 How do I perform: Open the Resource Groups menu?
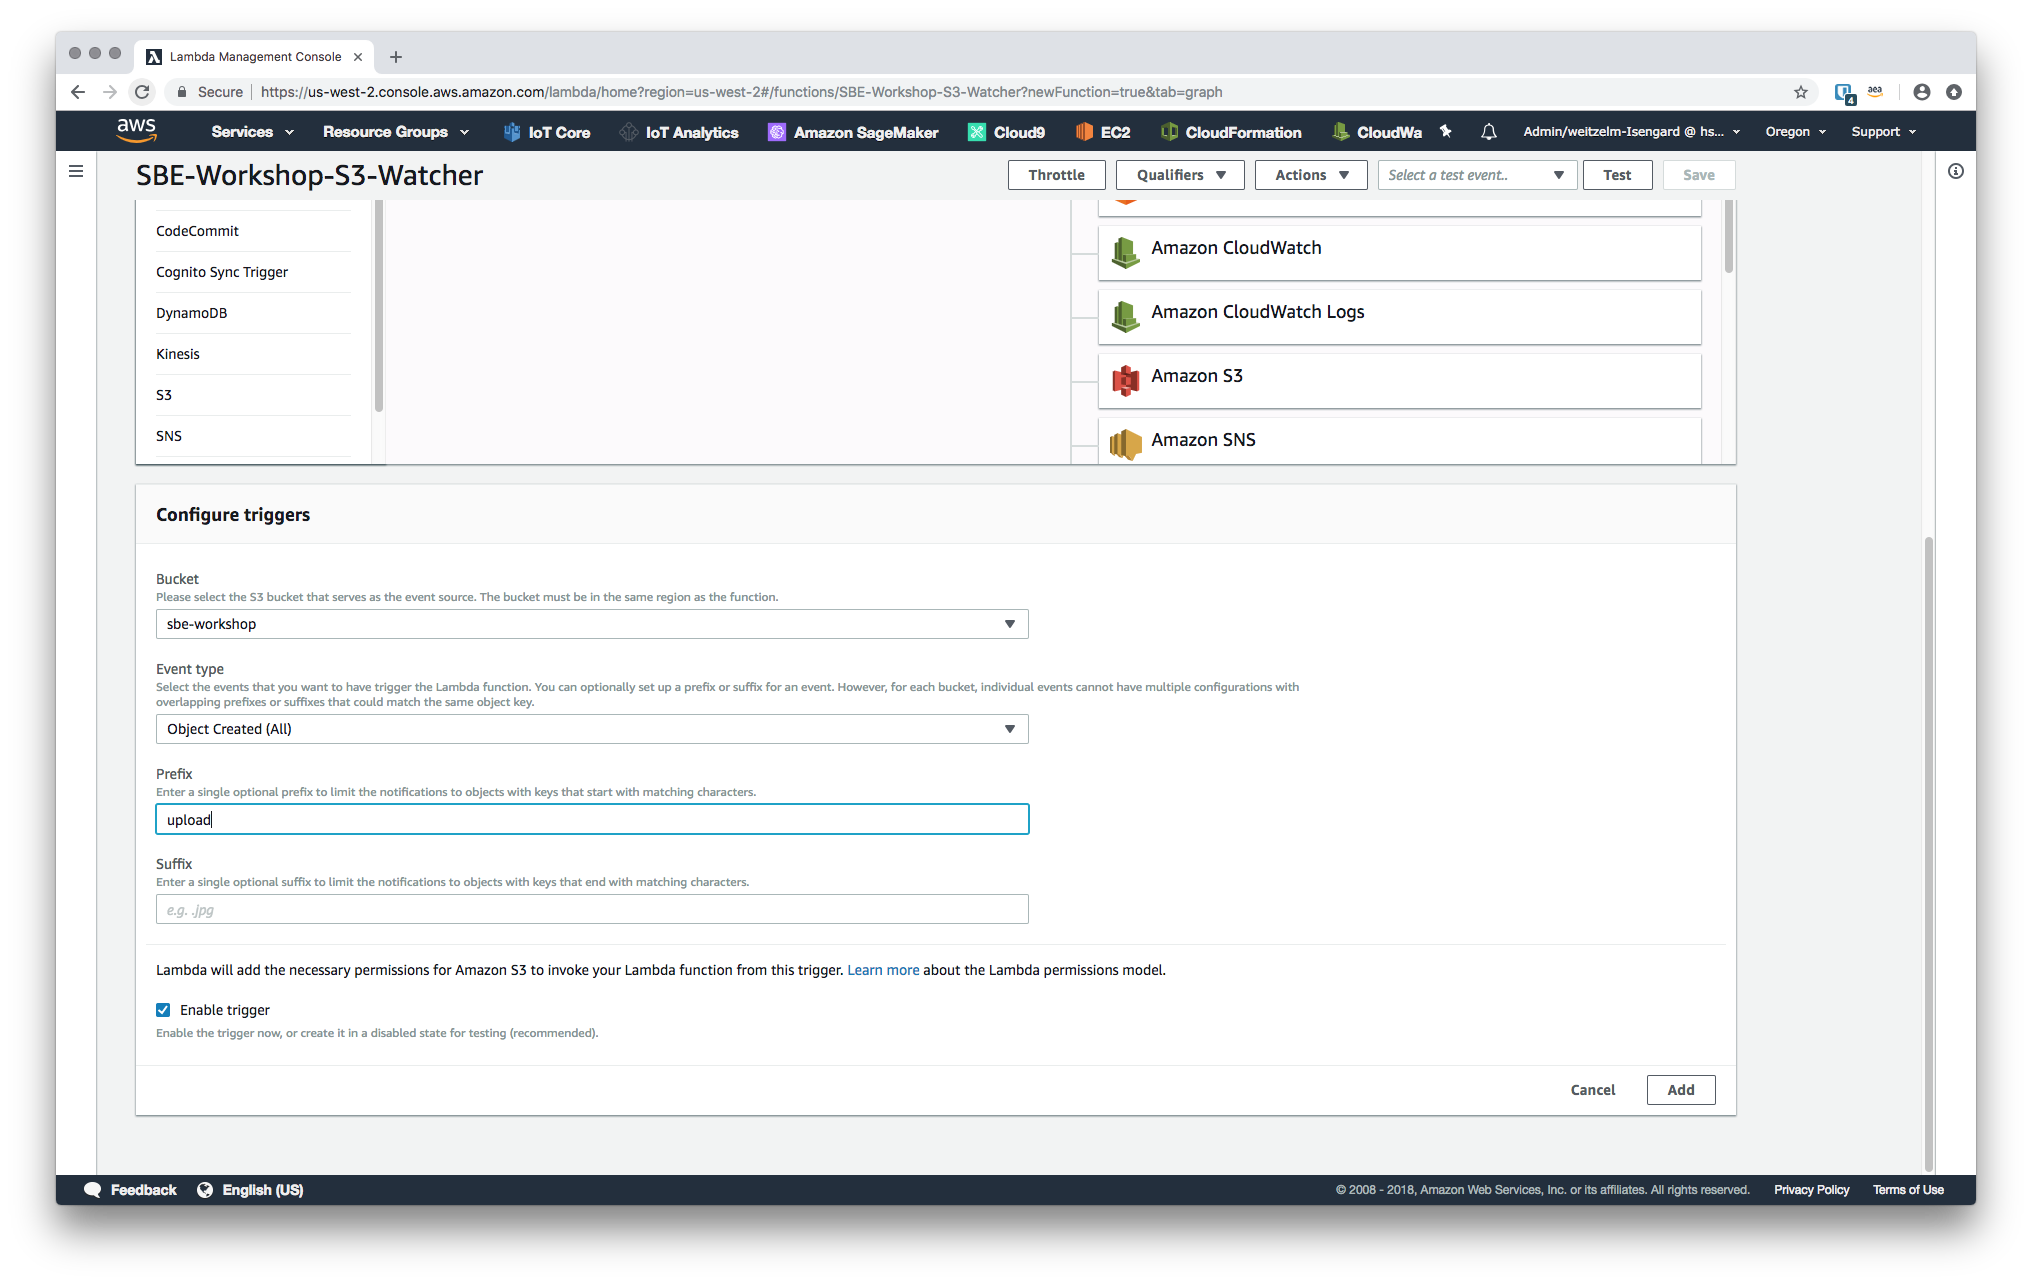396,132
